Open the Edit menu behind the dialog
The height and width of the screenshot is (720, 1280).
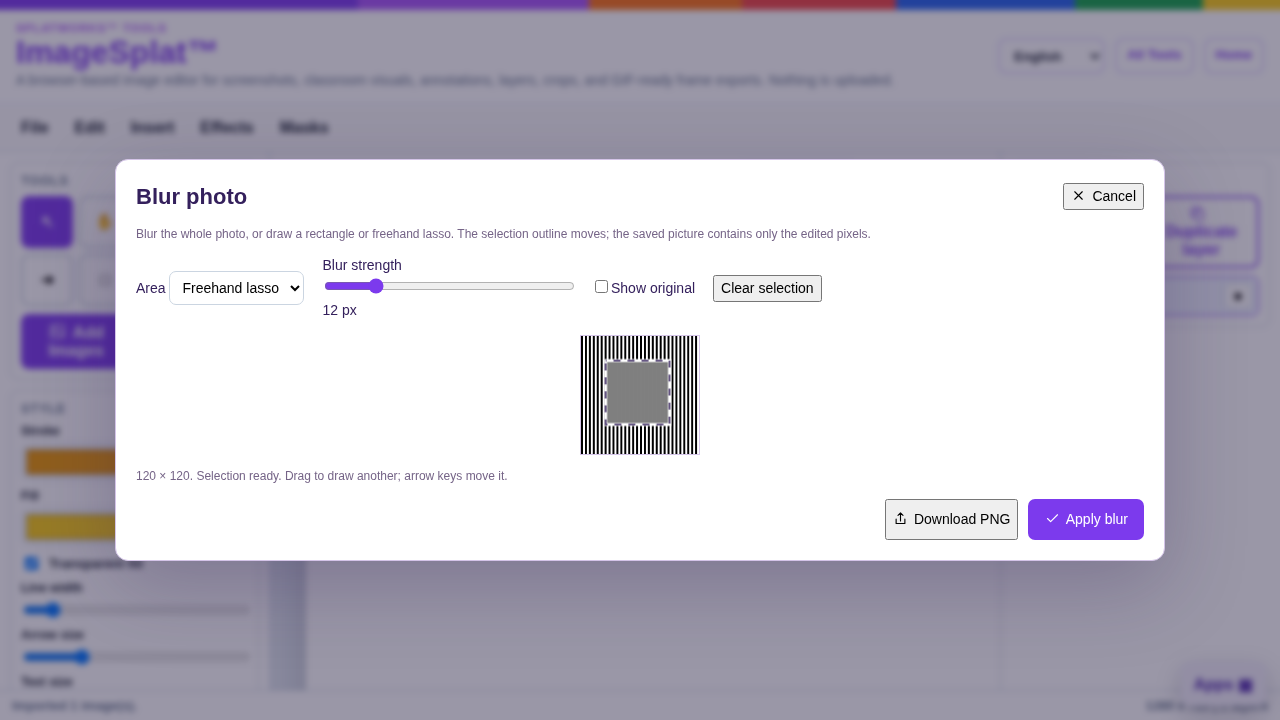pos(89,127)
